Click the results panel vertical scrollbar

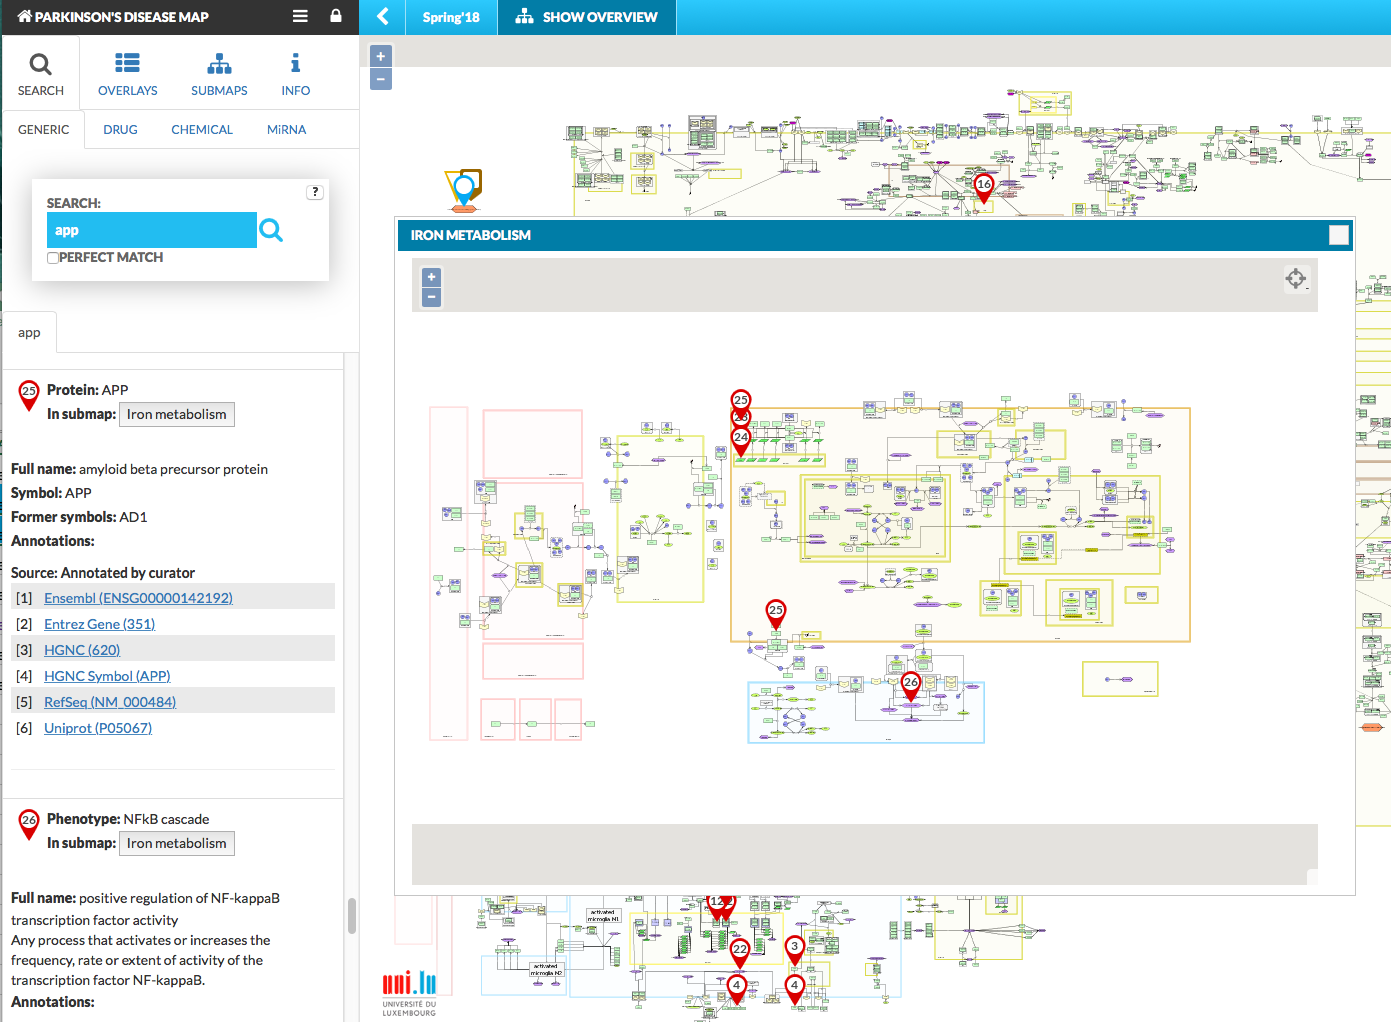coord(351,915)
